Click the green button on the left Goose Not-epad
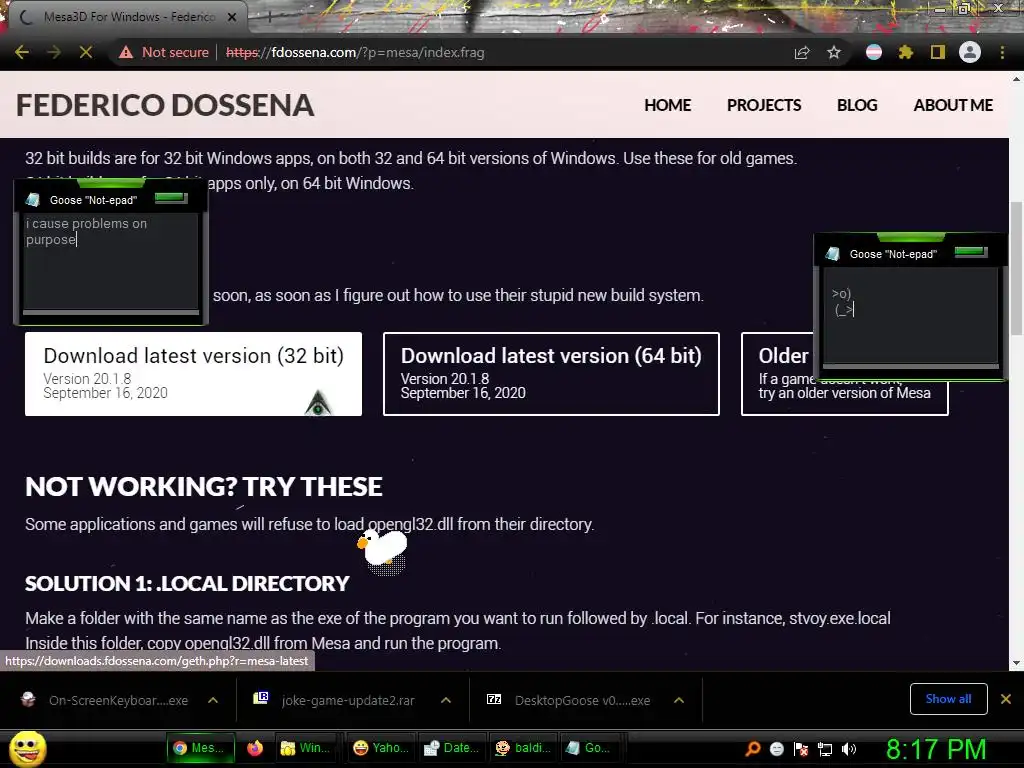The width and height of the screenshot is (1024, 768). click(x=172, y=198)
